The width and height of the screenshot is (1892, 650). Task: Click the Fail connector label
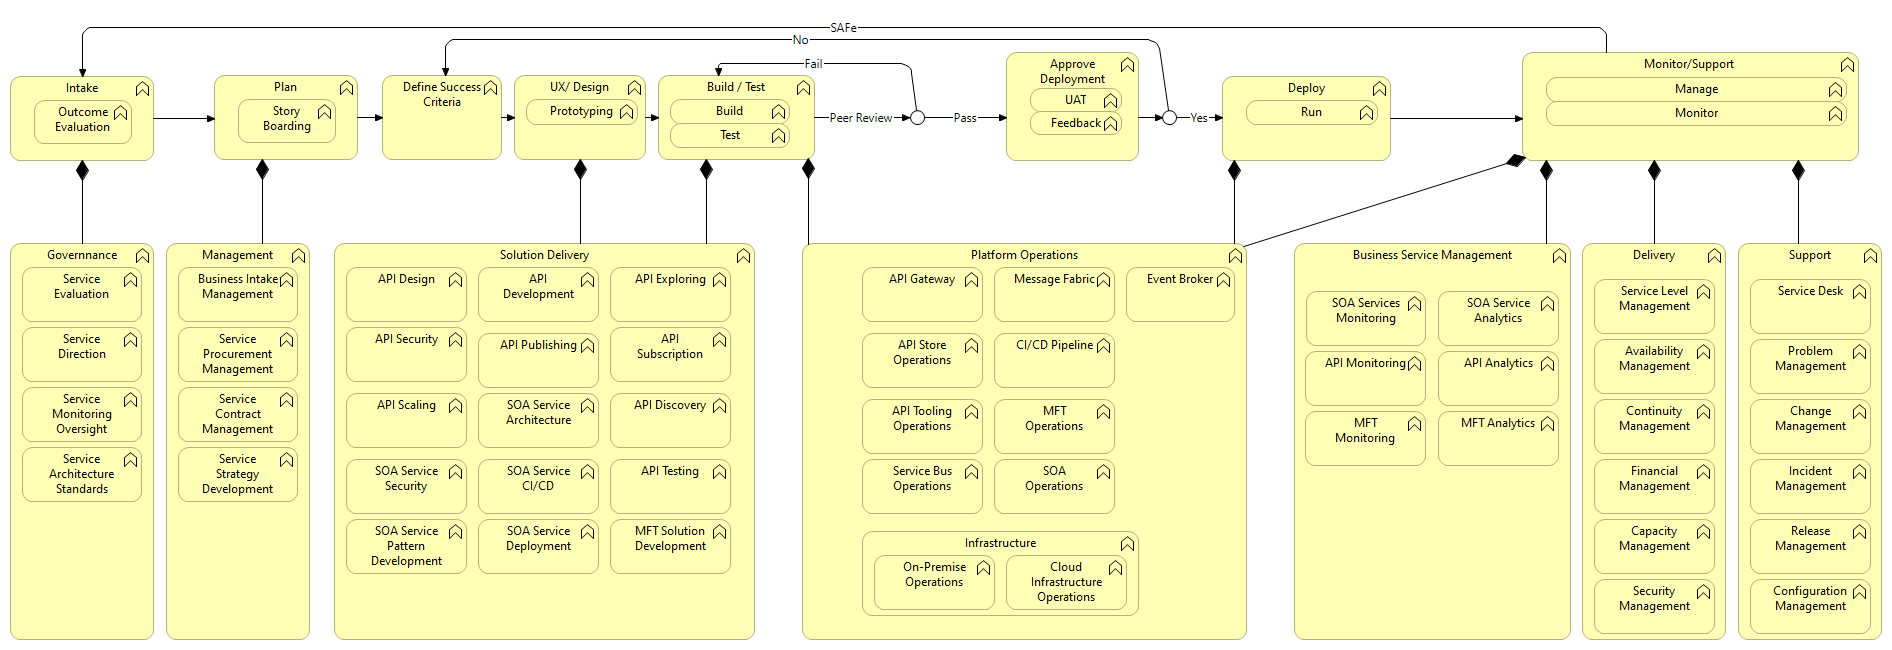813,64
